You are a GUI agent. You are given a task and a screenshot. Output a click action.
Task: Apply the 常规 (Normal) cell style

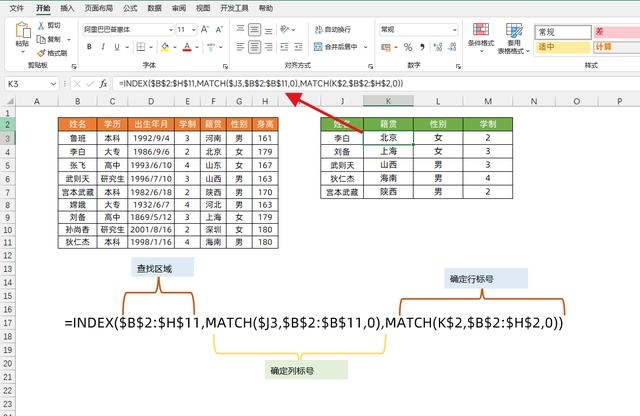tap(563, 32)
